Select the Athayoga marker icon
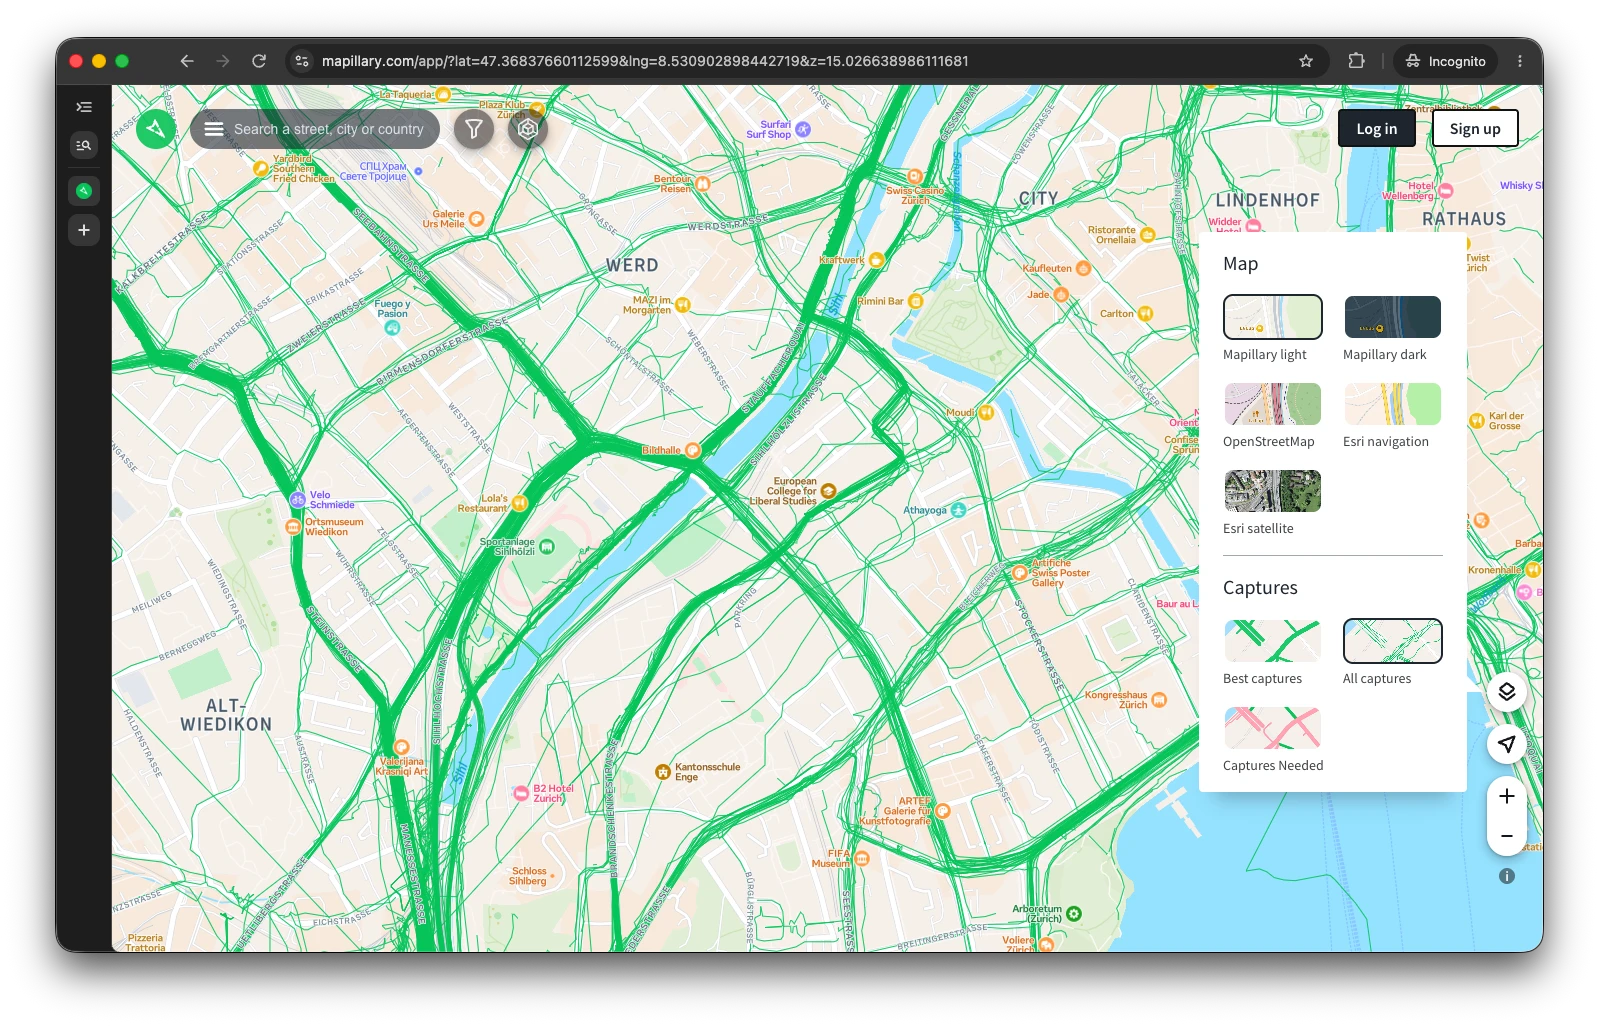The image size is (1599, 1026). [x=958, y=510]
